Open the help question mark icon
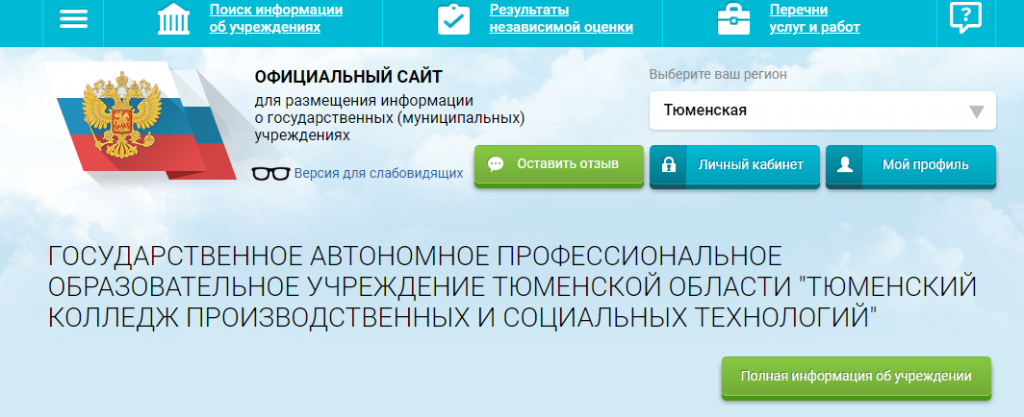This screenshot has height=417, width=1024. tap(965, 18)
